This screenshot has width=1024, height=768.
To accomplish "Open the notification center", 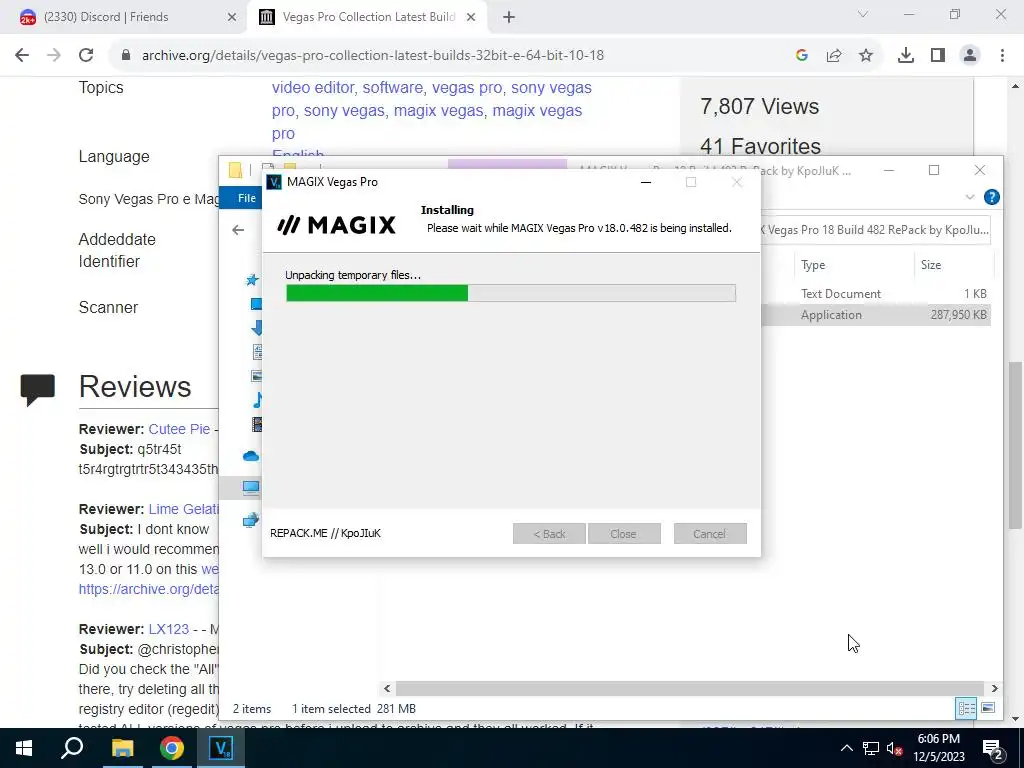I will [x=993, y=748].
